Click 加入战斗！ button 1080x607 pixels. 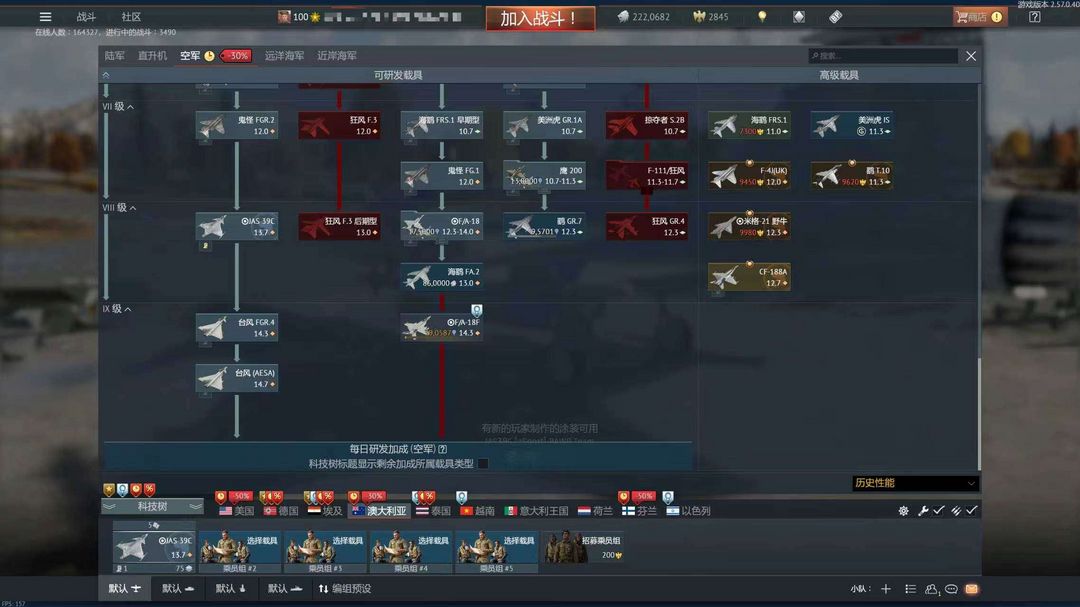540,19
